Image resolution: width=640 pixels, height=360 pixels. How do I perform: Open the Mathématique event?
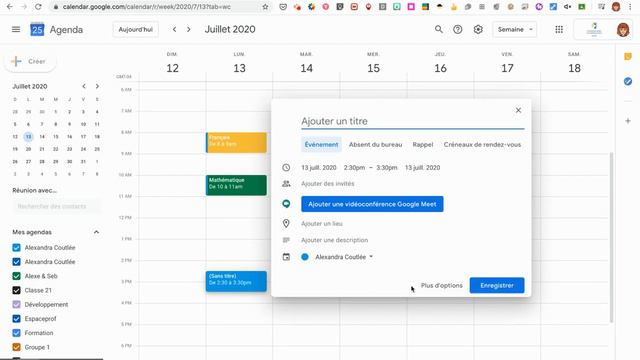pyautogui.click(x=236, y=185)
